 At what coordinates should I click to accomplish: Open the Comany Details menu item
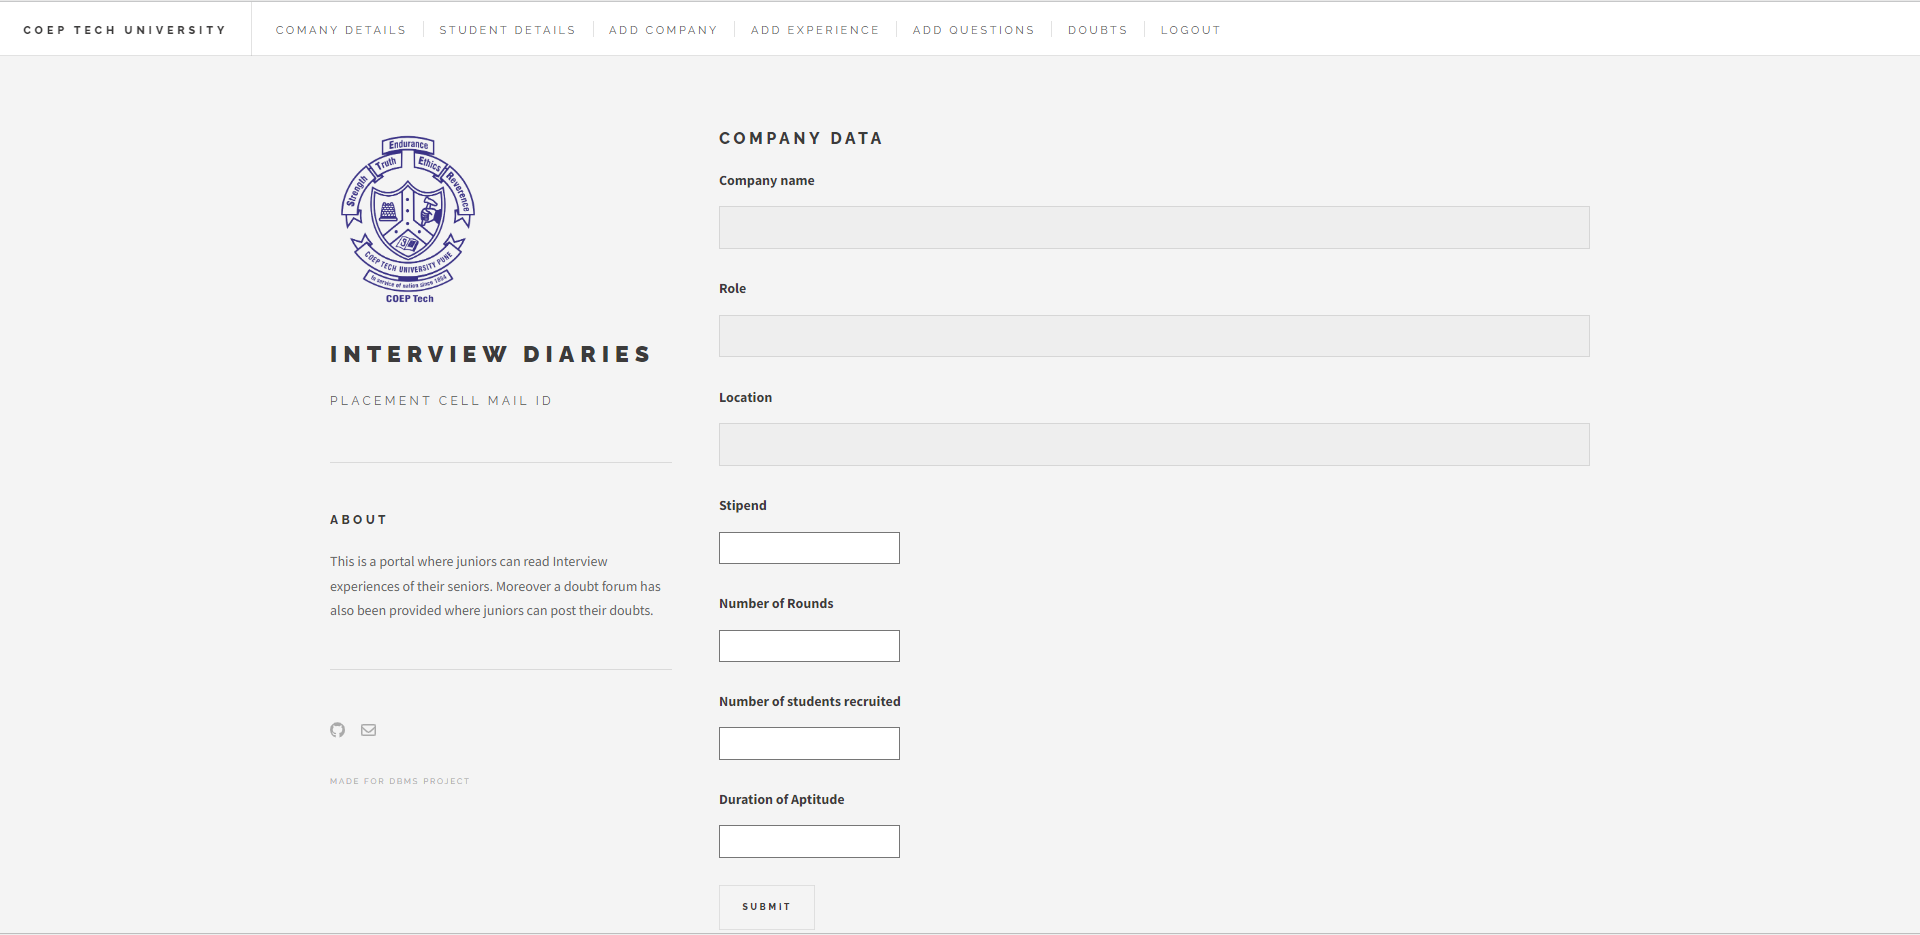341,30
